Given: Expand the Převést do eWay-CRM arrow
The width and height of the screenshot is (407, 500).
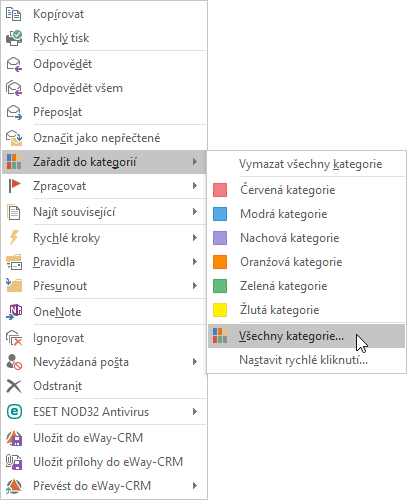Looking at the screenshot, I should tap(195, 486).
